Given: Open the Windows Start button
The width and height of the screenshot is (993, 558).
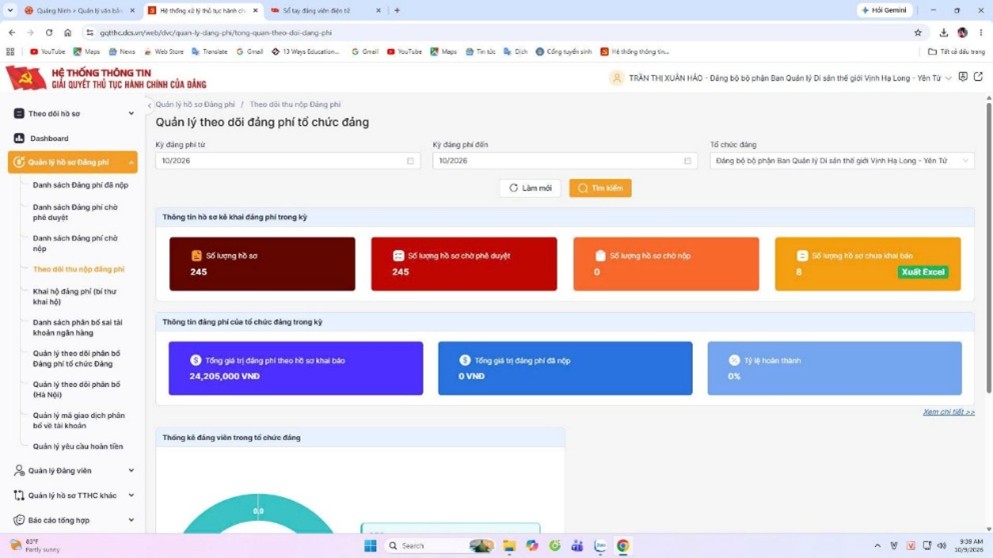Looking at the screenshot, I should click(370, 545).
